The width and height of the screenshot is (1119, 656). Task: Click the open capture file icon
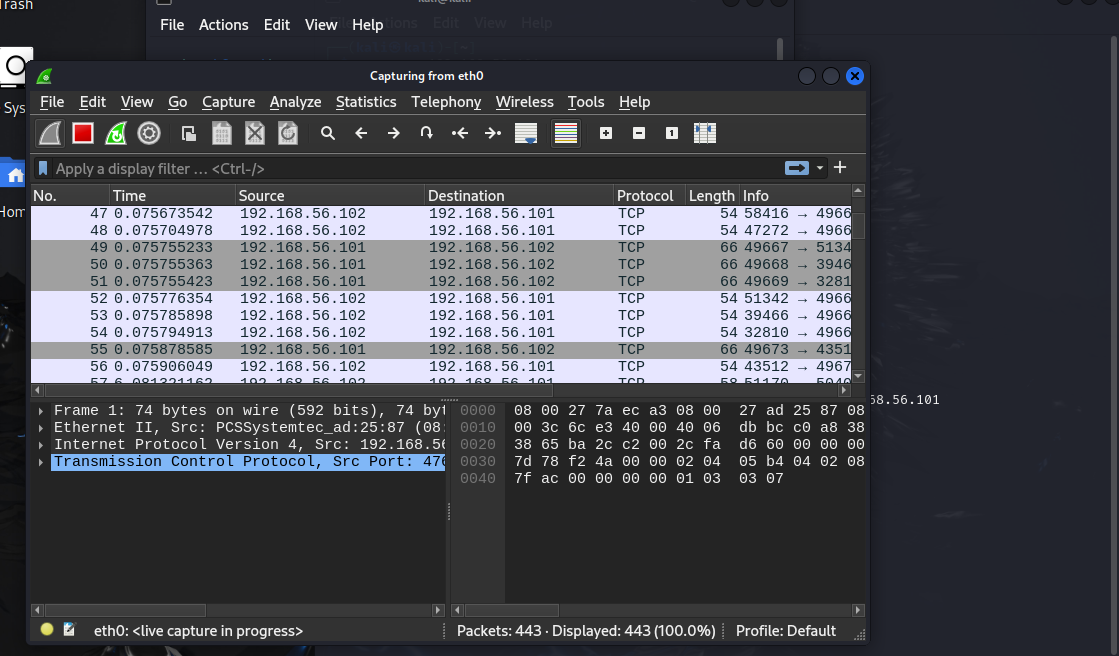tap(189, 133)
